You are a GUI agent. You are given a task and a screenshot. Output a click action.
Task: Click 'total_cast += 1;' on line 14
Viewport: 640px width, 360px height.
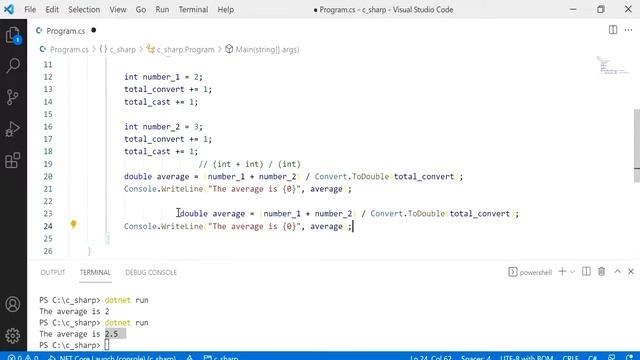click(x=161, y=102)
